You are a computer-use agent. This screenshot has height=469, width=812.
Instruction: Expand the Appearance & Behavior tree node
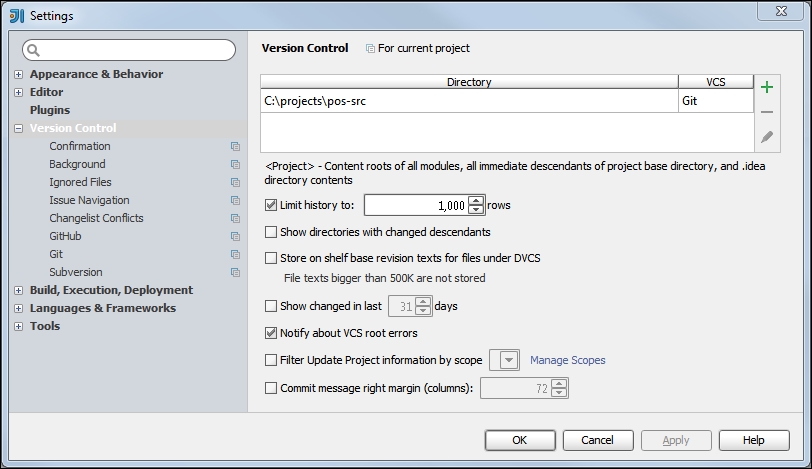(x=19, y=75)
